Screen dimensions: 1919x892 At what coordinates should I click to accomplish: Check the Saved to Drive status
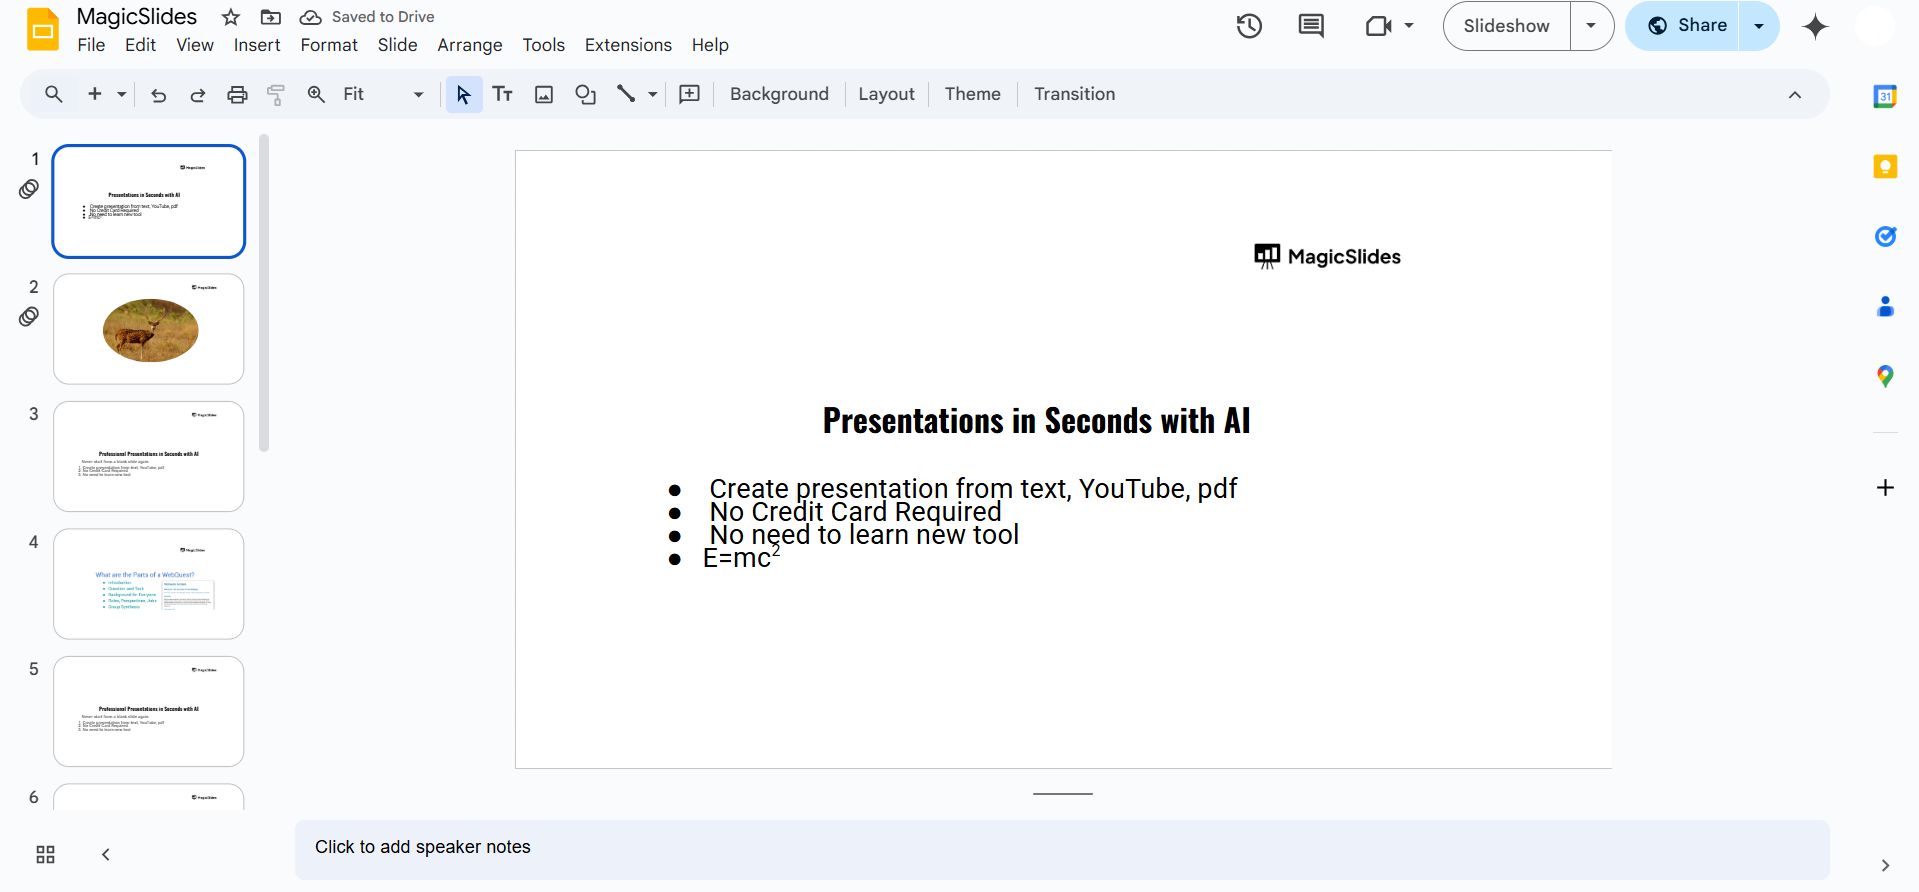click(x=368, y=17)
